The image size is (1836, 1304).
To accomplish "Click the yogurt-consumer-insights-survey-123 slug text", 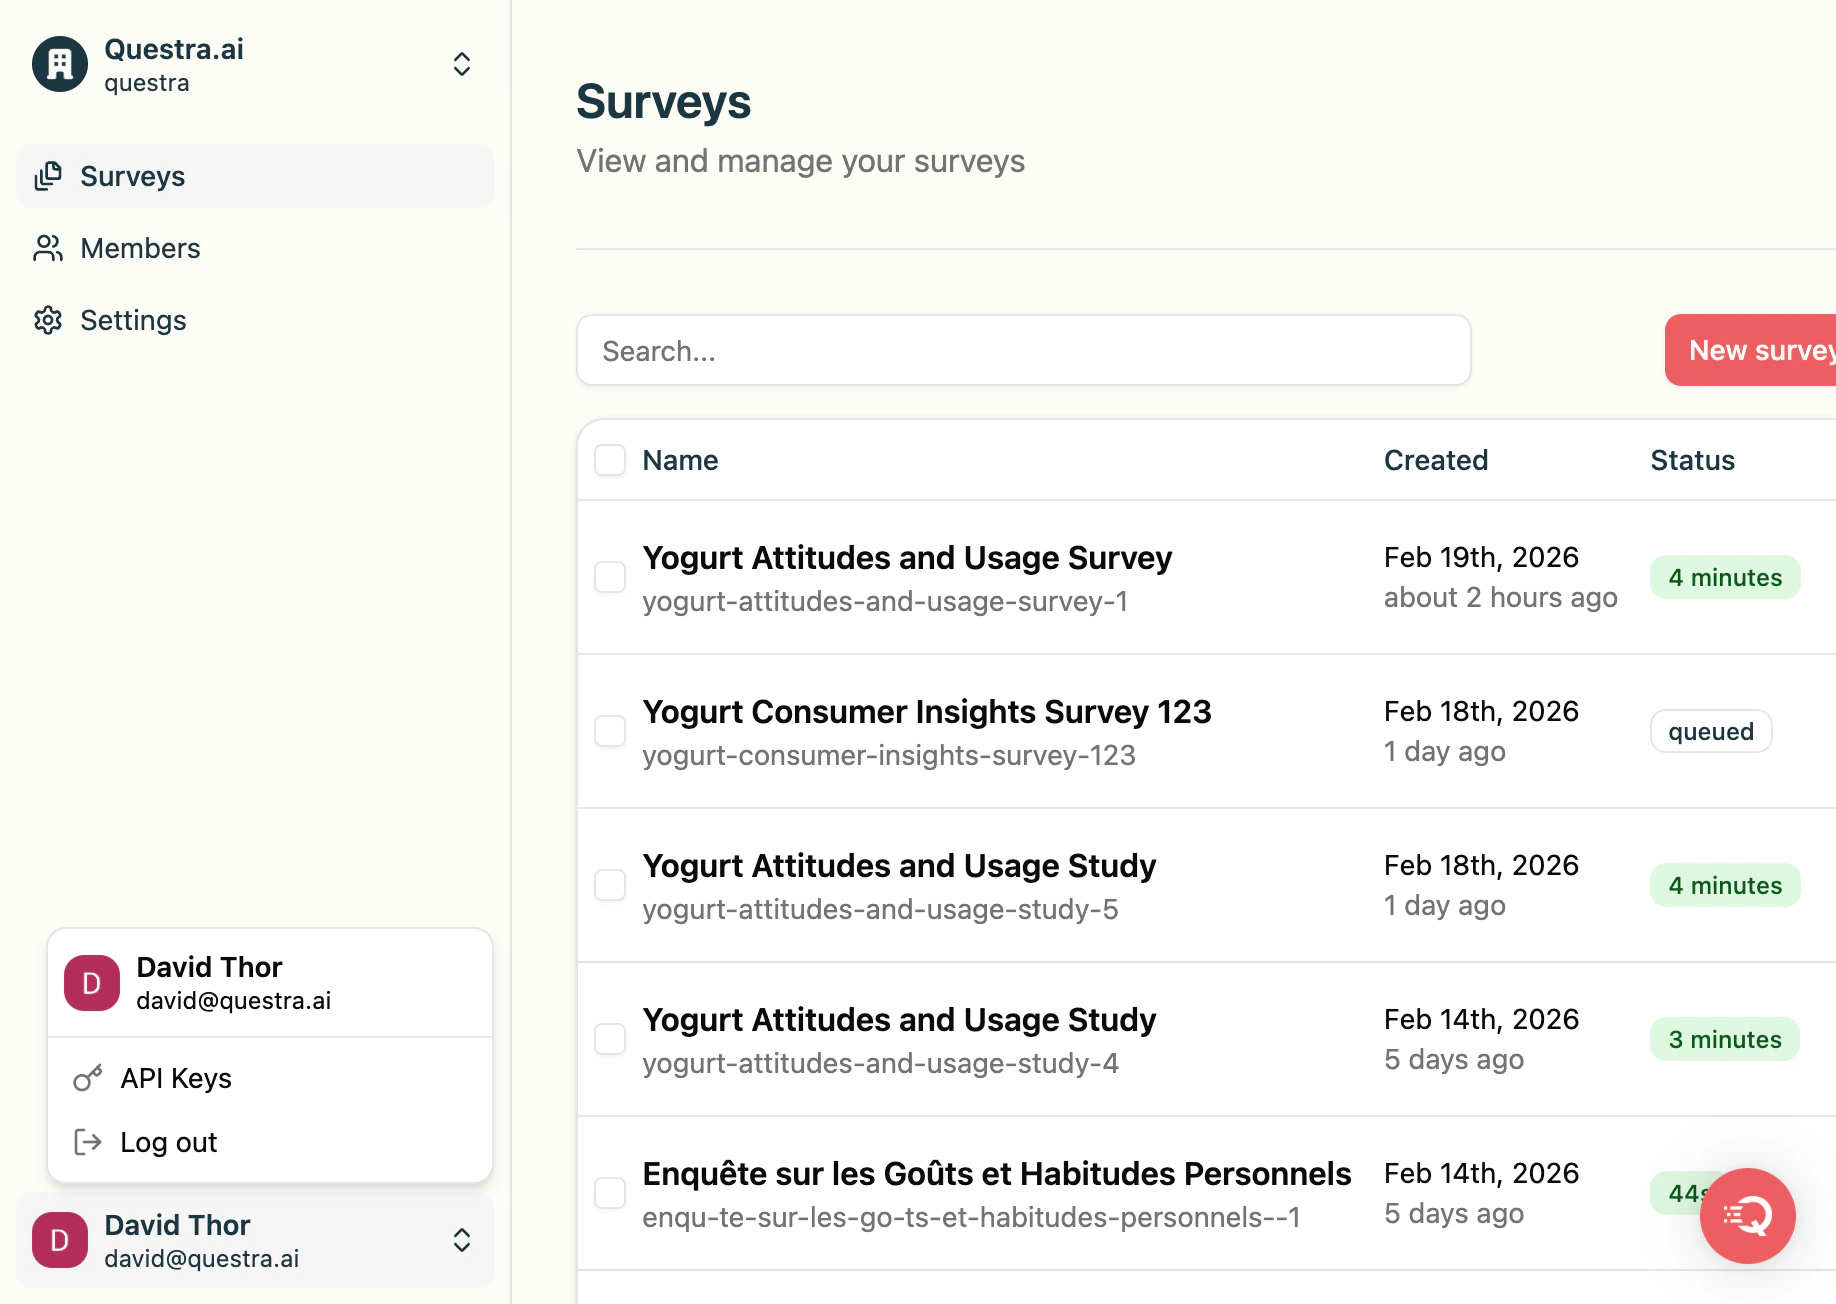I will click(889, 755).
